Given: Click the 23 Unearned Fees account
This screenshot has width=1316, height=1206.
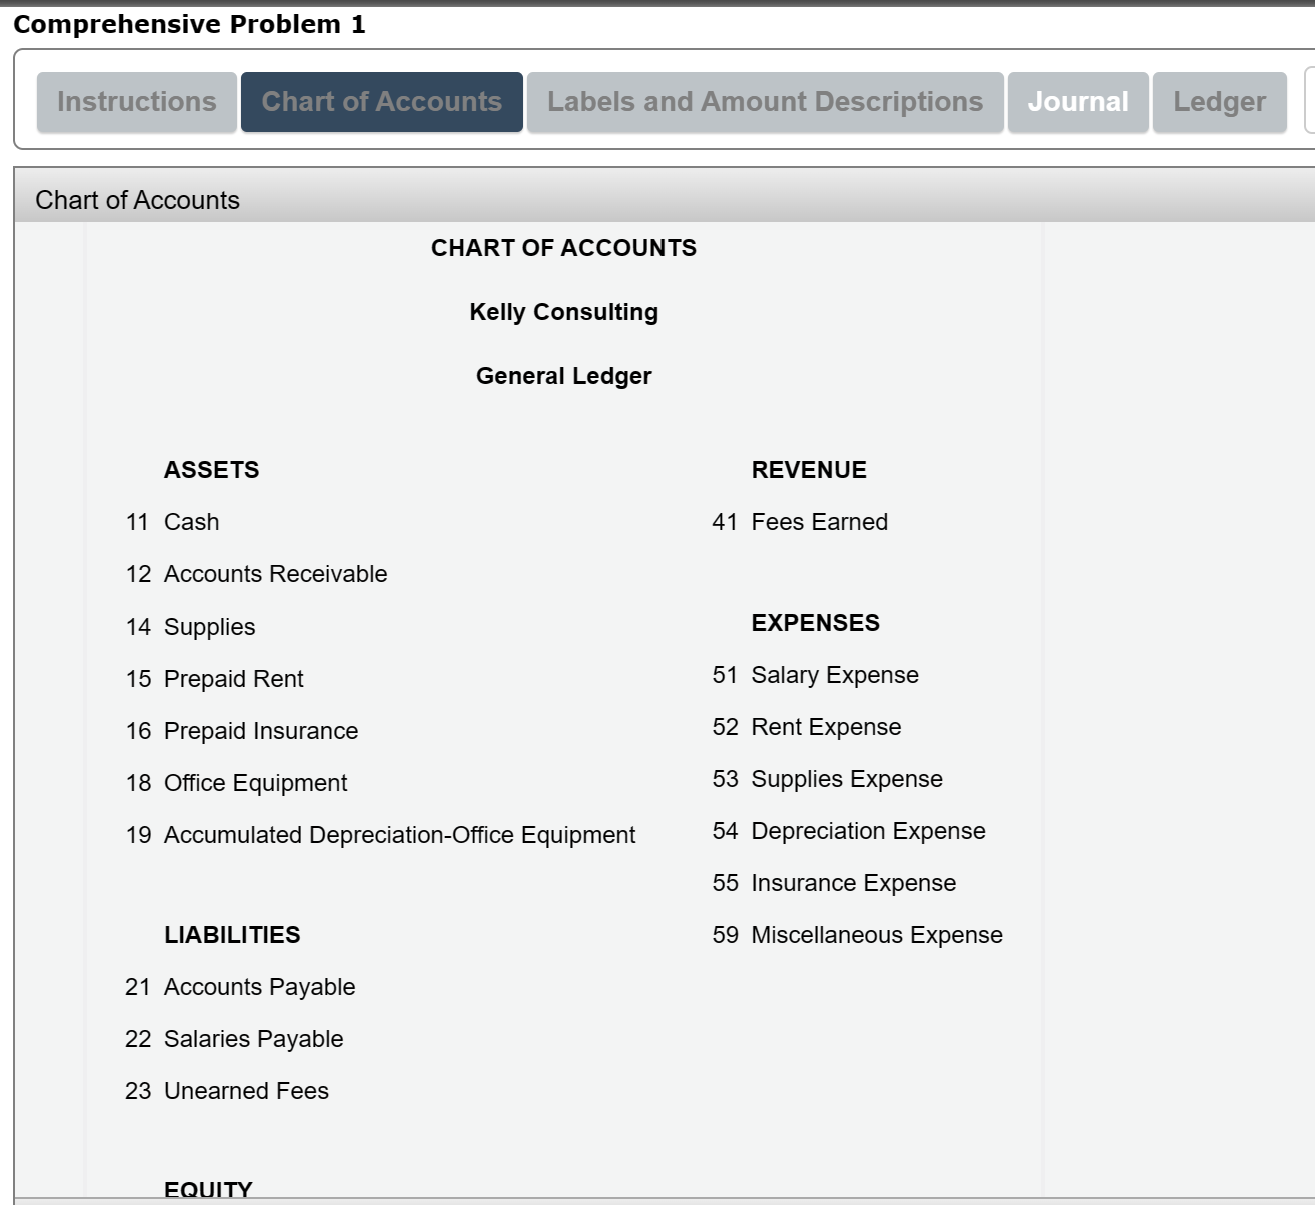Looking at the screenshot, I should 226,1091.
